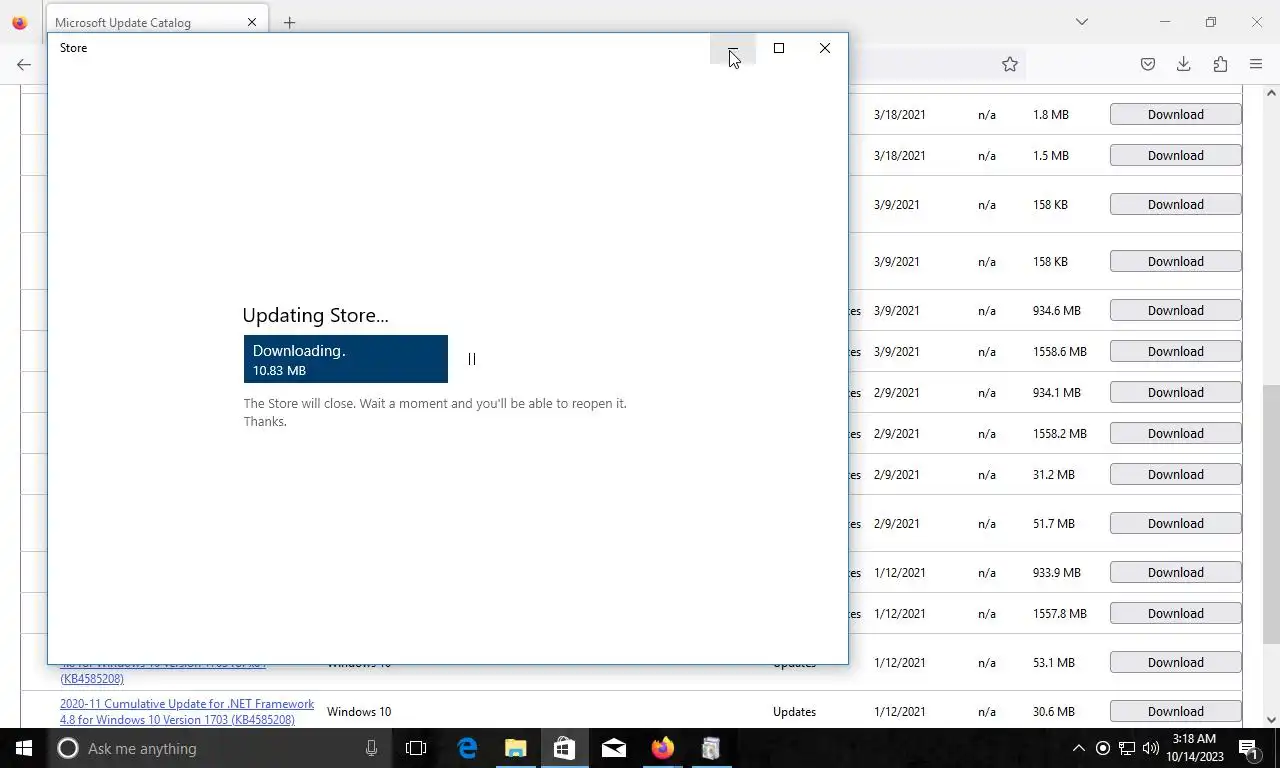The height and width of the screenshot is (768, 1280).
Task: Open Mail app from taskbar
Action: pyautogui.click(x=614, y=748)
